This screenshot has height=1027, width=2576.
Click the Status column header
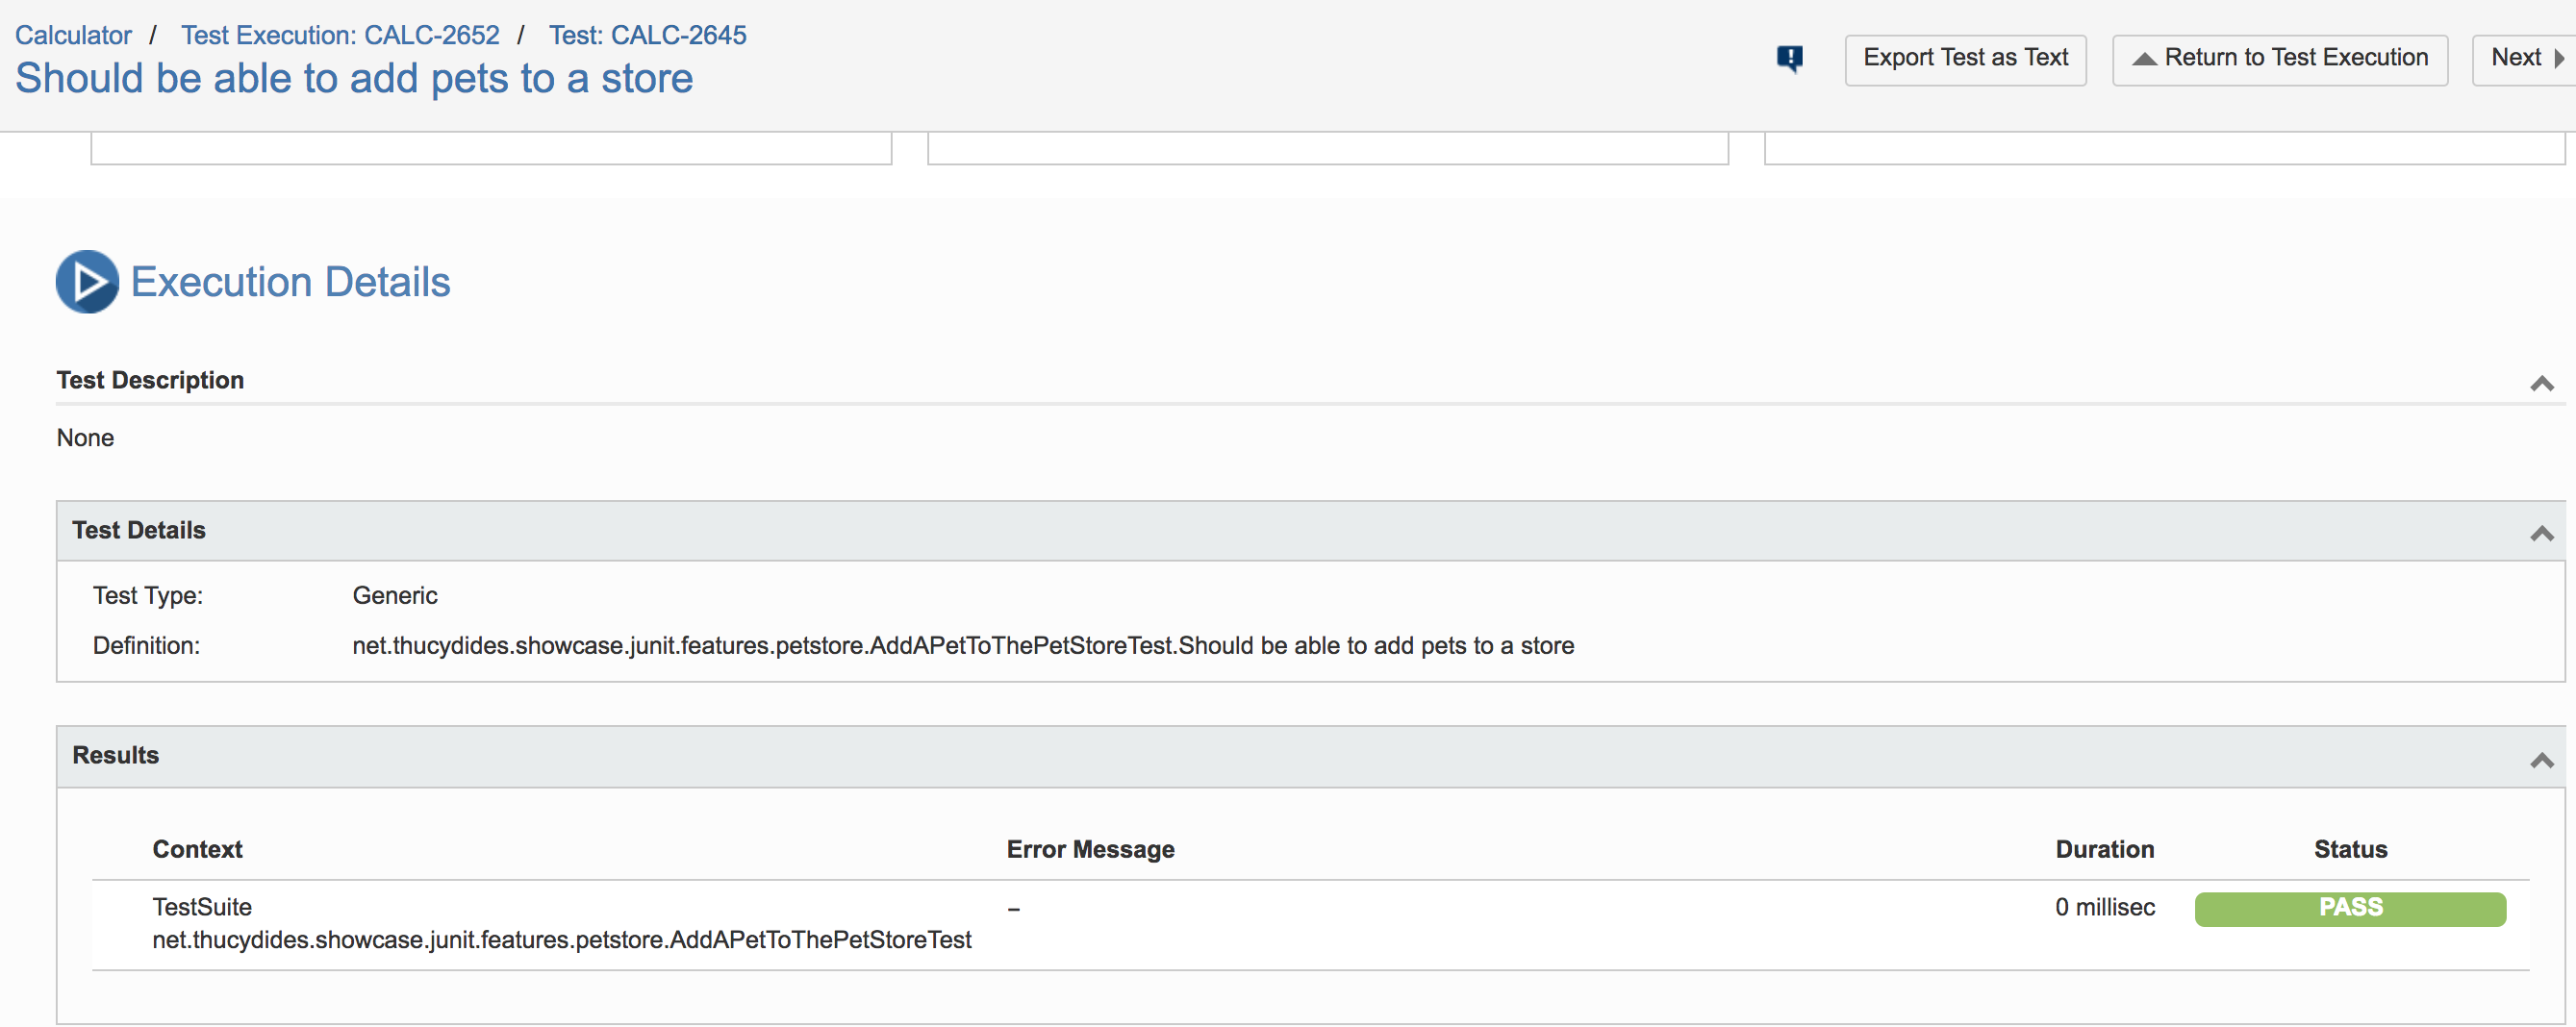[2350, 849]
